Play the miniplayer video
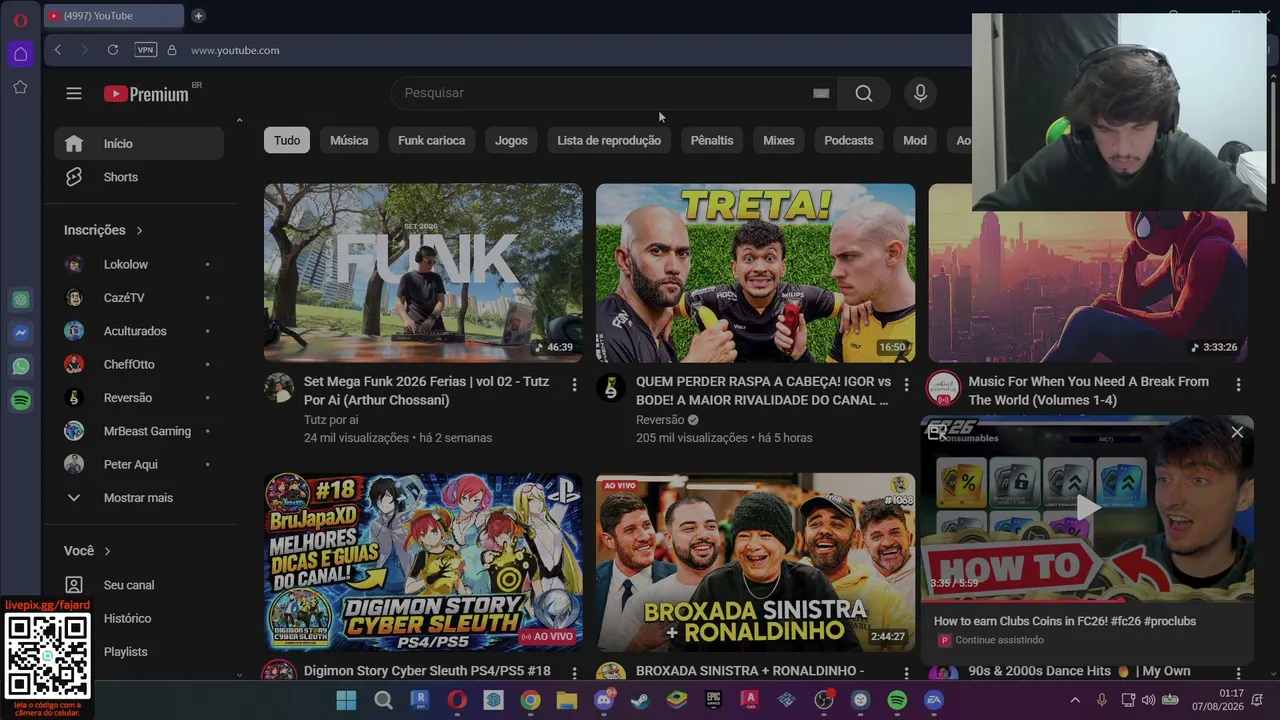The height and width of the screenshot is (720, 1280). click(1088, 508)
